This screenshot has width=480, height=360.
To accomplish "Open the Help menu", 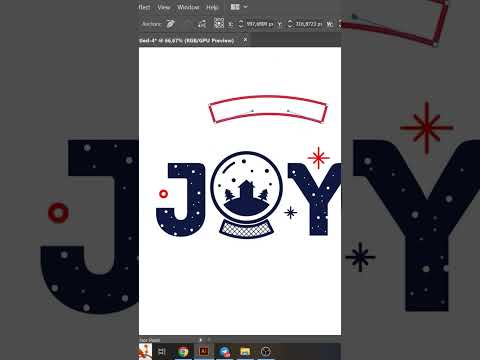I will tap(212, 7).
